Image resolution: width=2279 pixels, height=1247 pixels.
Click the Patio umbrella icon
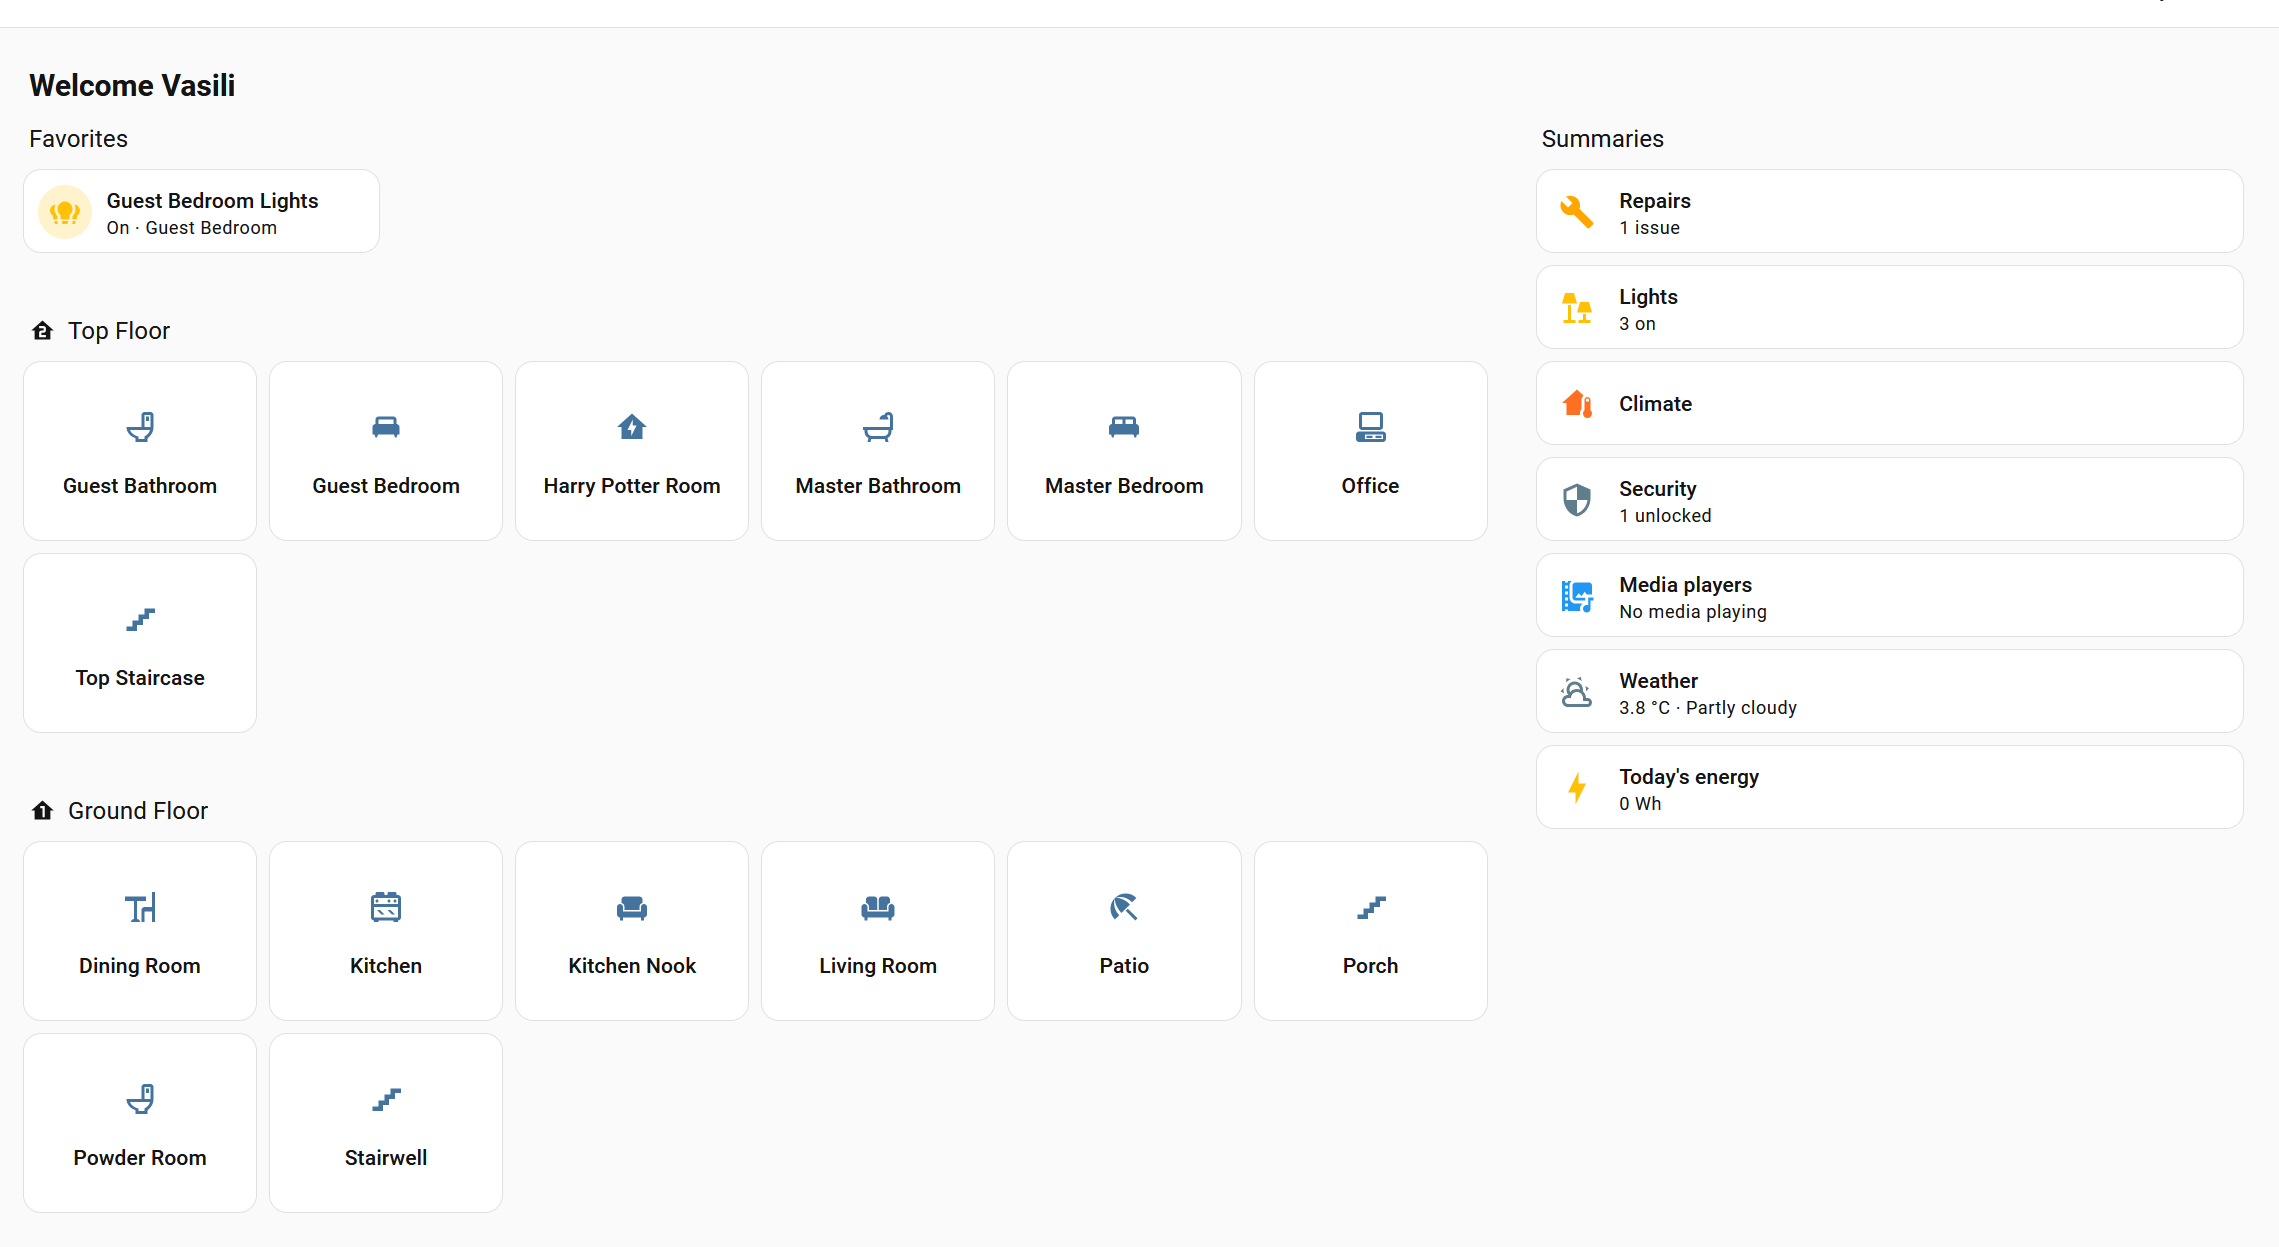click(x=1124, y=907)
